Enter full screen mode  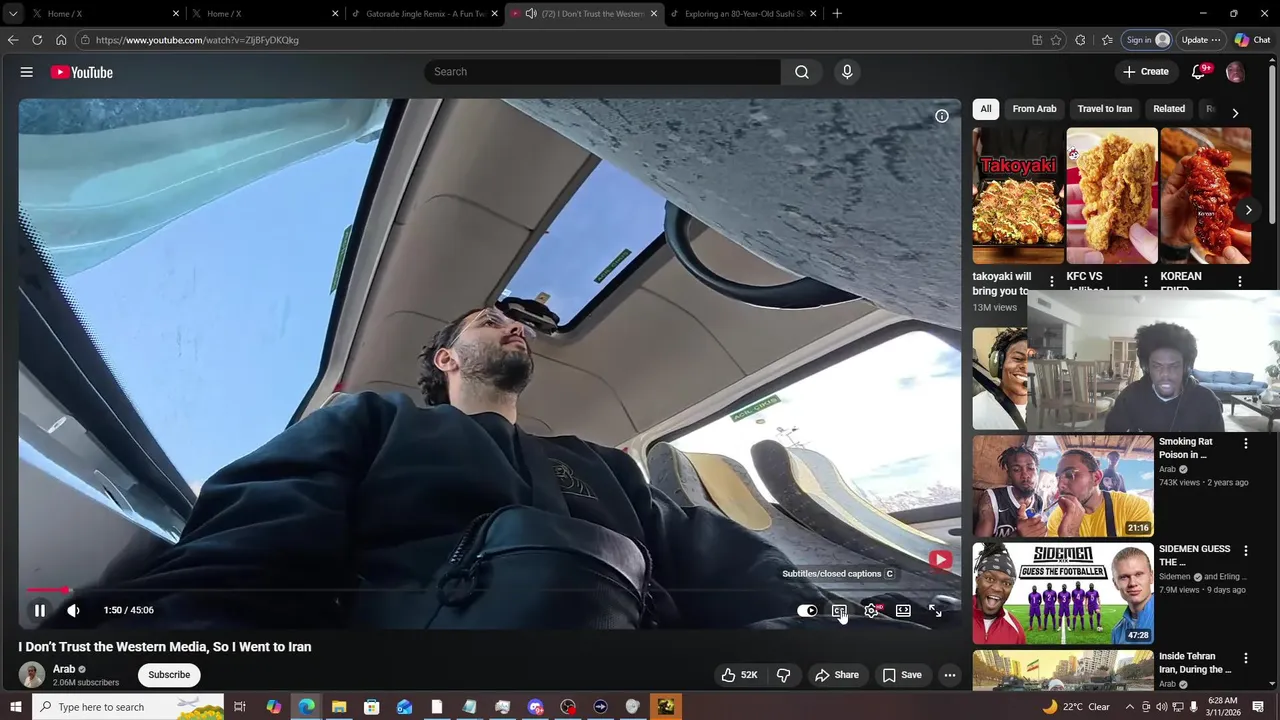[x=935, y=610]
